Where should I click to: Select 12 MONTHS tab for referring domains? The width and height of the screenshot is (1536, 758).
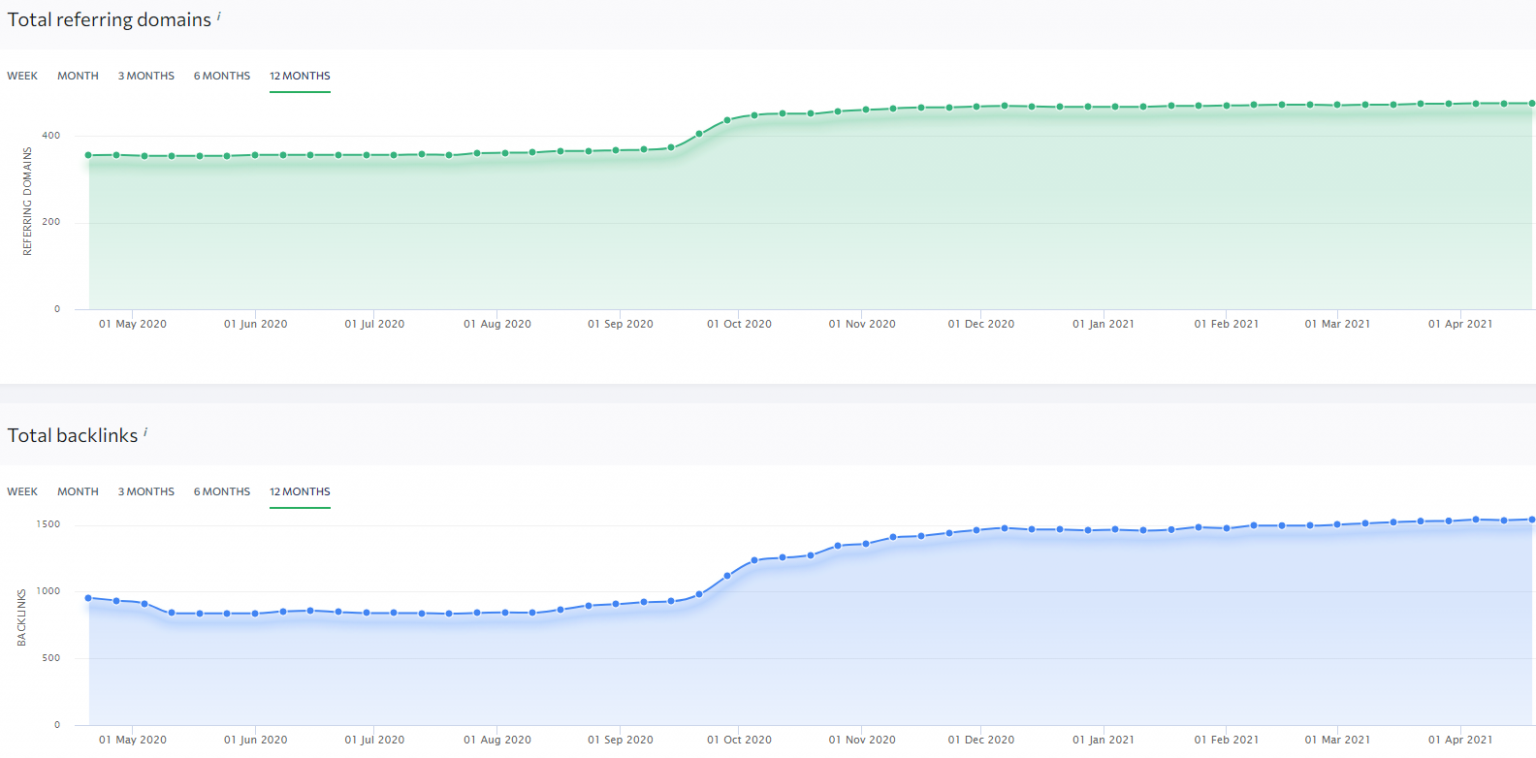coord(300,76)
